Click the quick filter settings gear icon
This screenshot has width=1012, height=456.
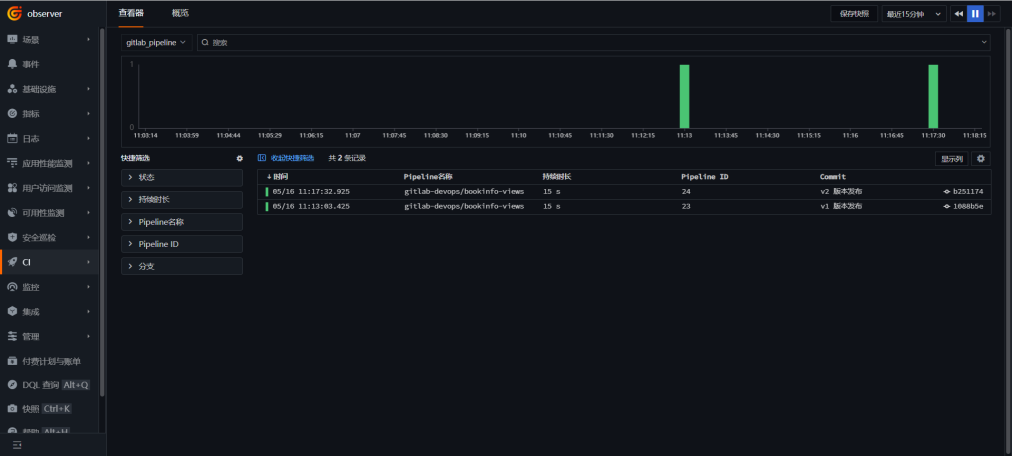pos(239,158)
